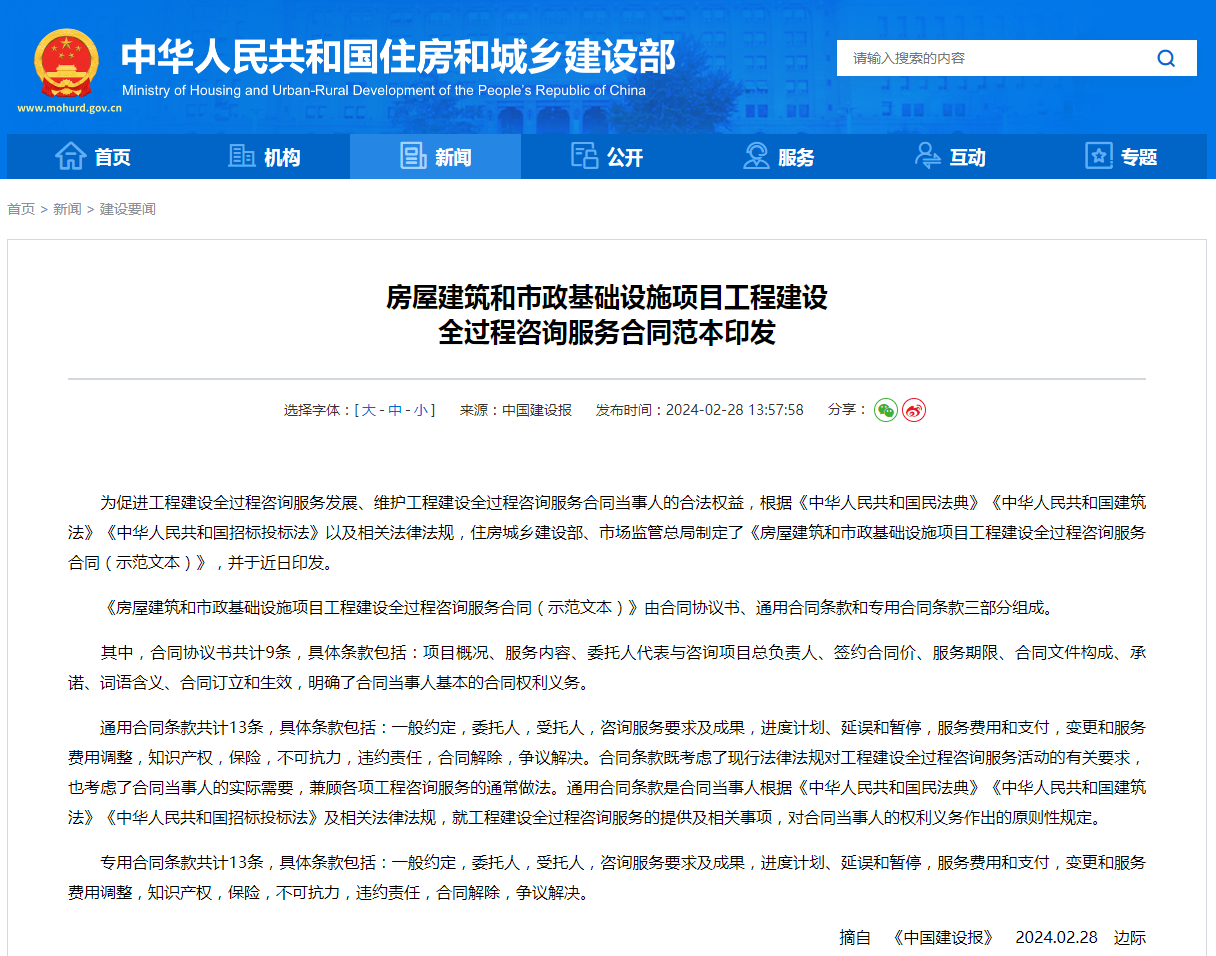Open the 机构 navigation menu item
The height and width of the screenshot is (956, 1216).
pyautogui.click(x=282, y=157)
